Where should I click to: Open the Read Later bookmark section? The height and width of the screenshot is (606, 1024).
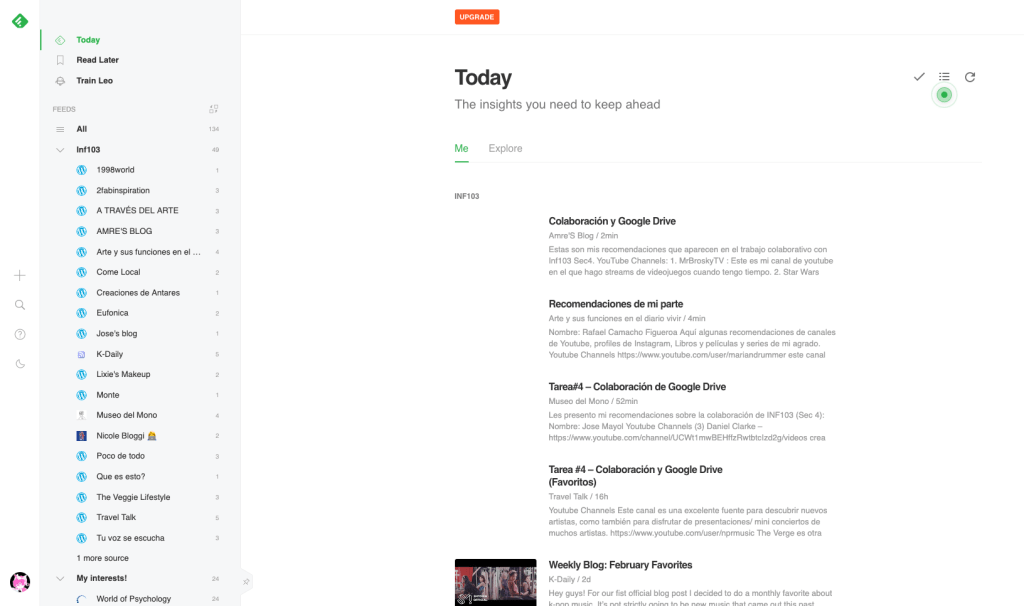tap(97, 60)
